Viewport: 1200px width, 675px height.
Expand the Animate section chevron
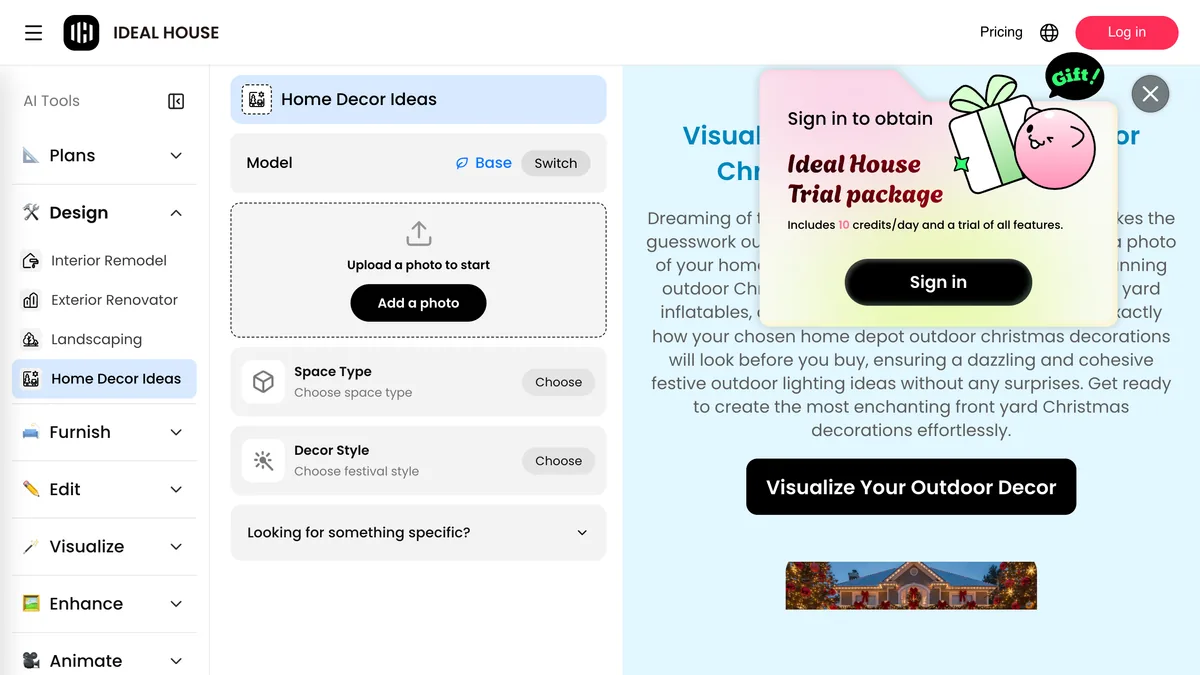[176, 661]
